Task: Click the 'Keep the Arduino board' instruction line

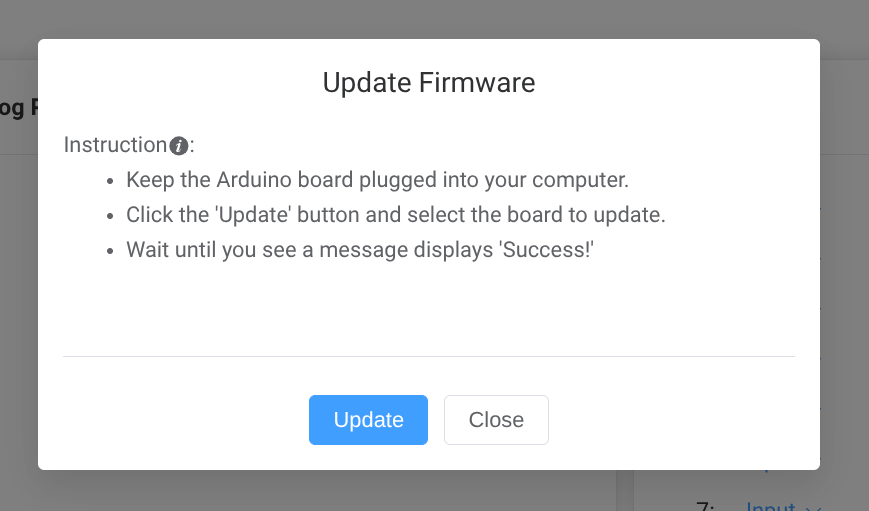Action: click(x=376, y=181)
